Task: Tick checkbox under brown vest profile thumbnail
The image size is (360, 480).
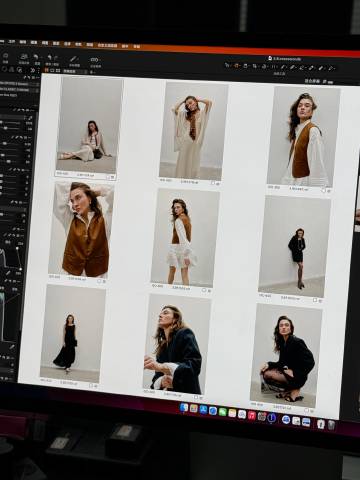Action: click(x=323, y=190)
